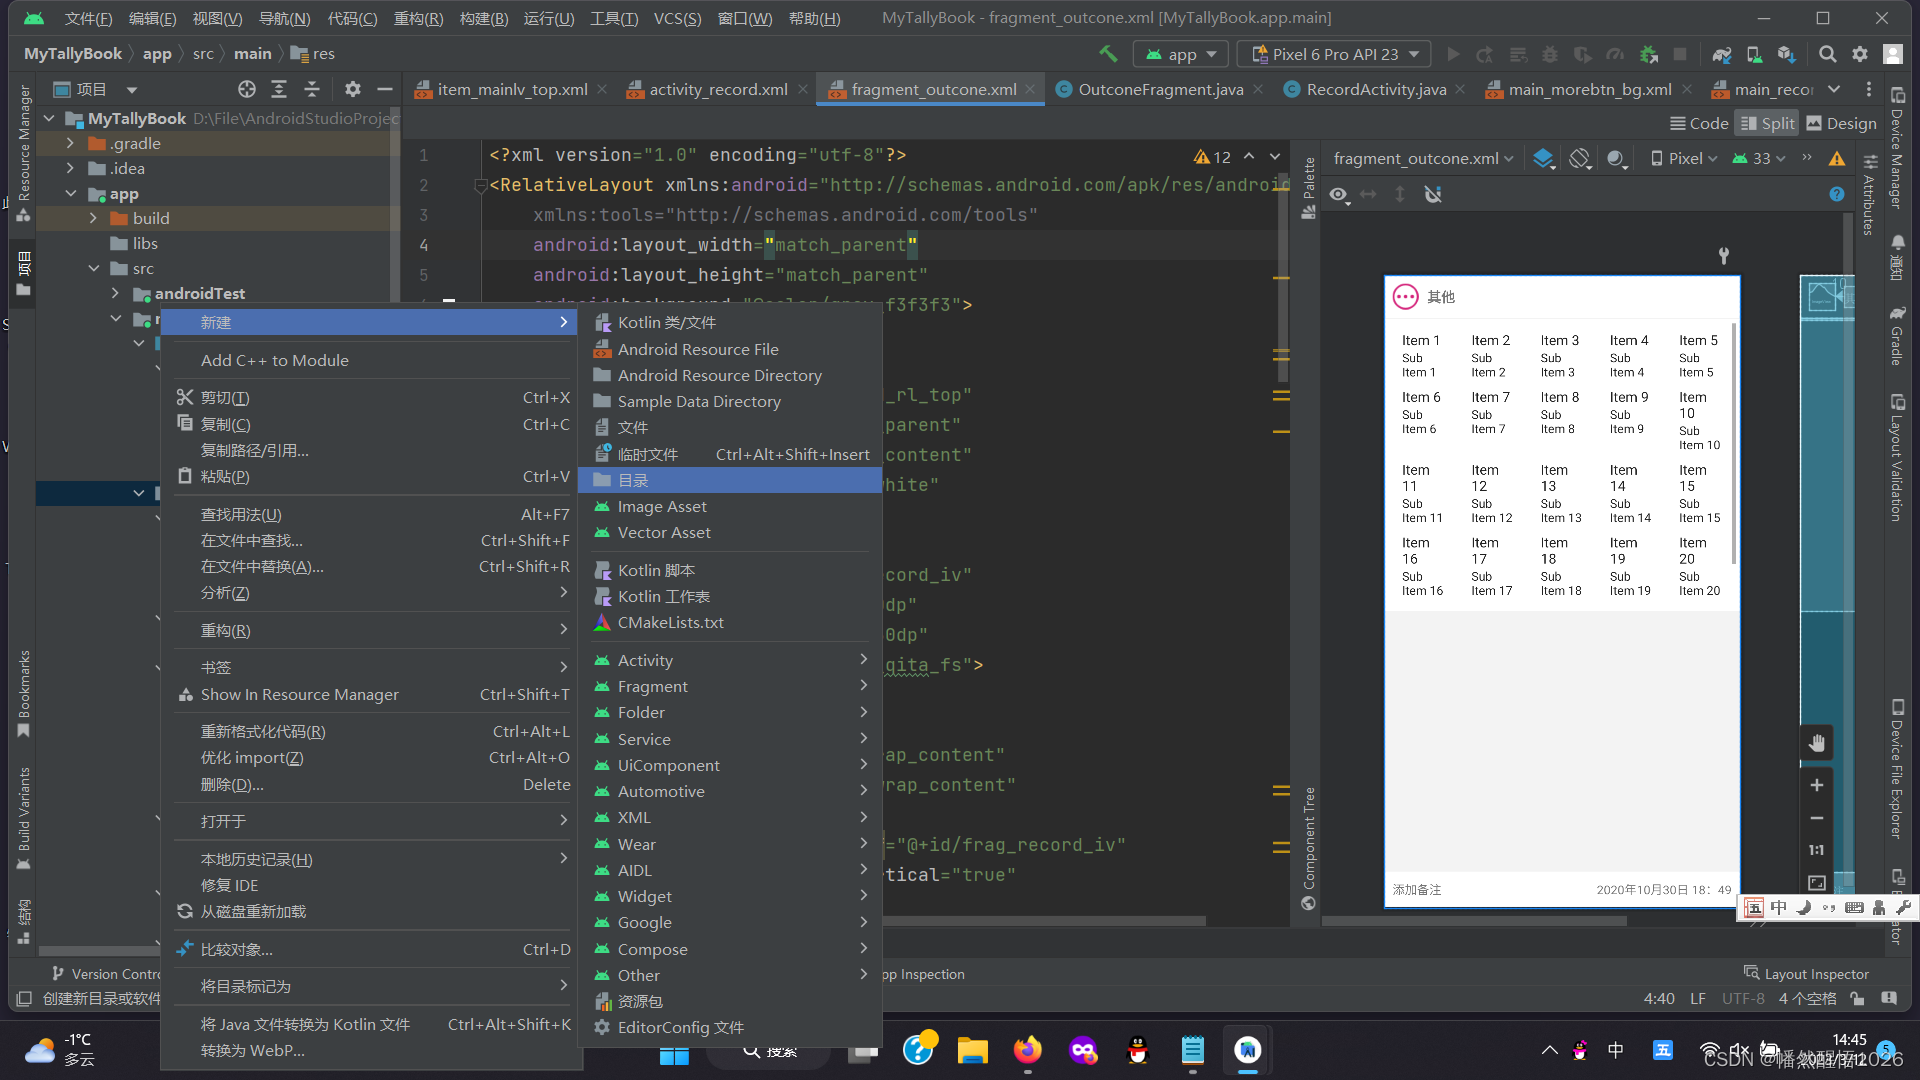
Task: Click Attach Debugger to Android Process icon
Action: click(1649, 54)
